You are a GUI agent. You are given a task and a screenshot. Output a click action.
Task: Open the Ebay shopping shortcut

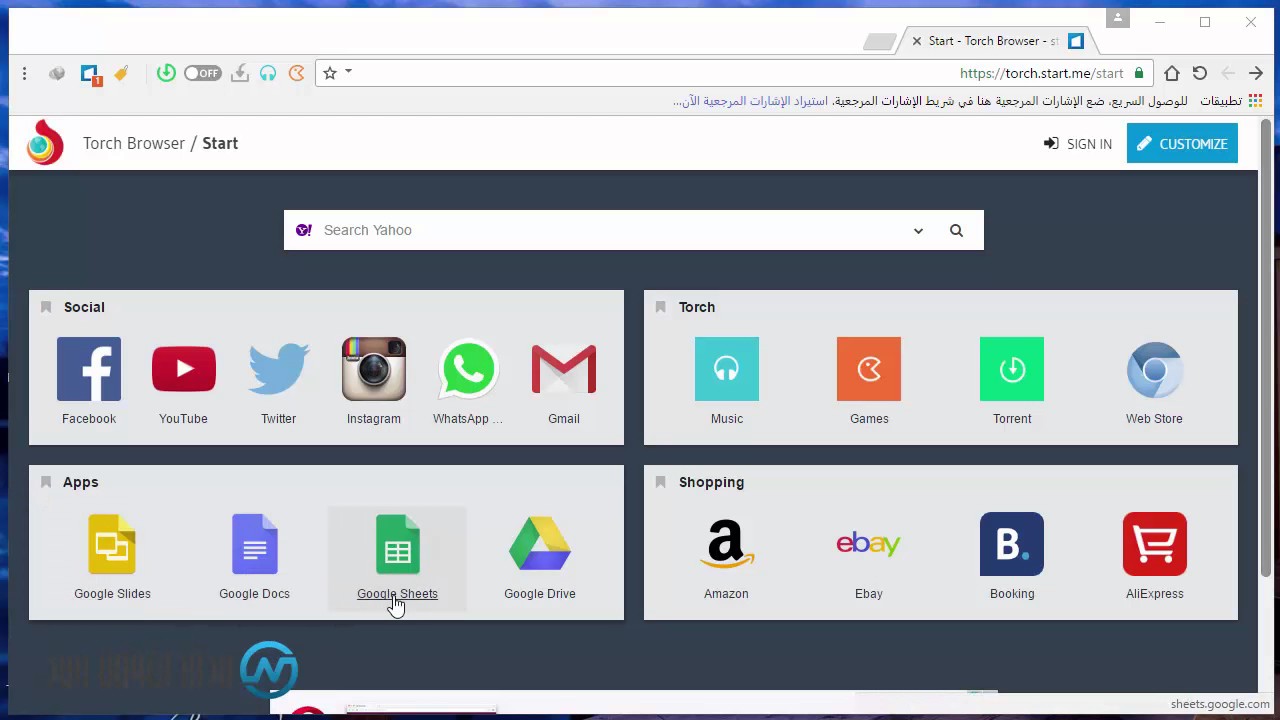[868, 556]
